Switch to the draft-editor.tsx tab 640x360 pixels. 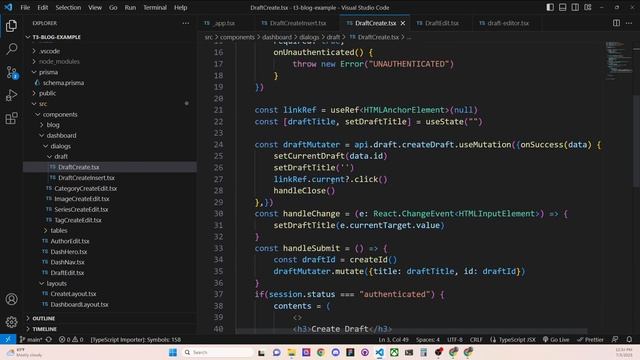coord(507,23)
